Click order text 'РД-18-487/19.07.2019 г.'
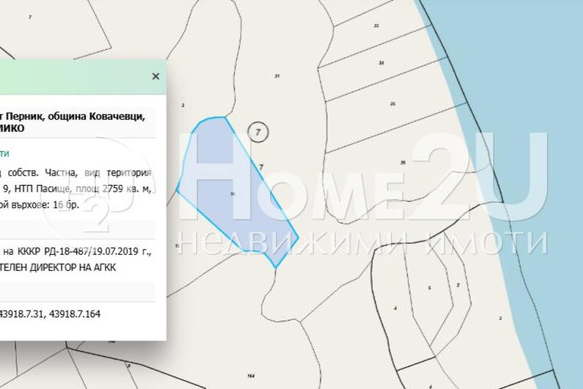Viewport: 583px width, 389px height. [98, 252]
